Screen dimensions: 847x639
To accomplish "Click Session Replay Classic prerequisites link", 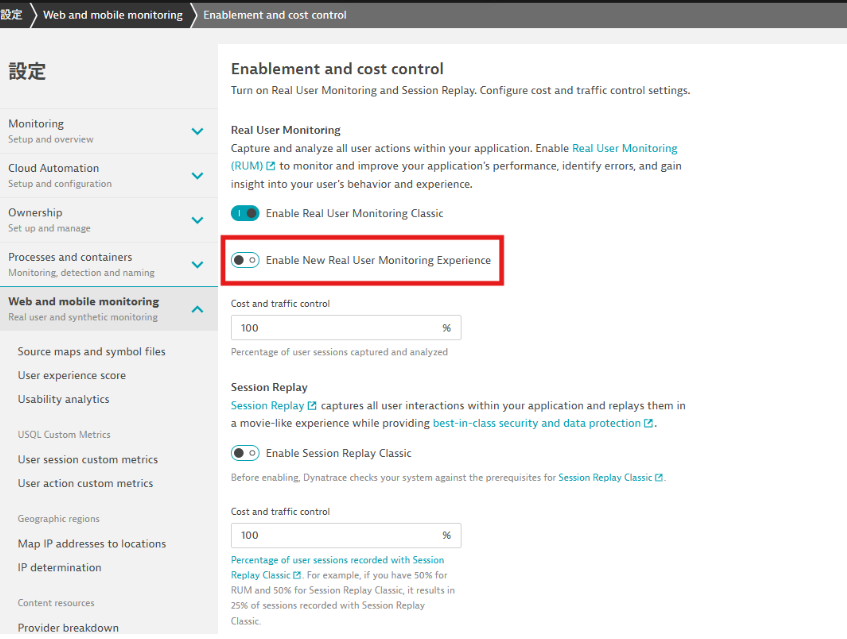I will click(605, 478).
